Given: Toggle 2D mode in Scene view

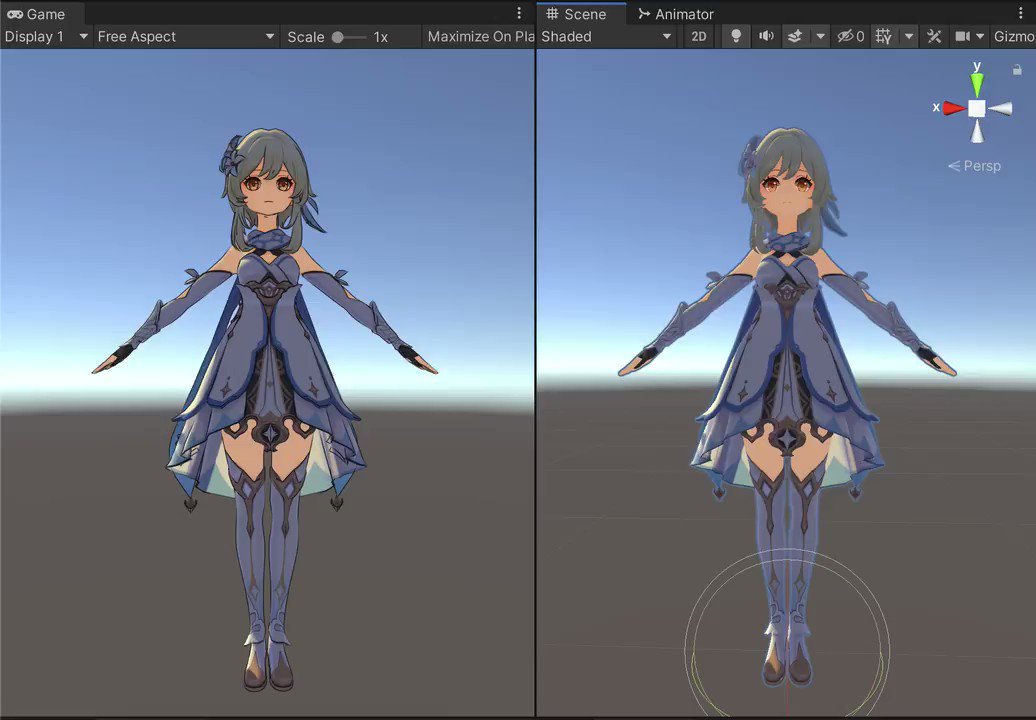Looking at the screenshot, I should [x=698, y=37].
